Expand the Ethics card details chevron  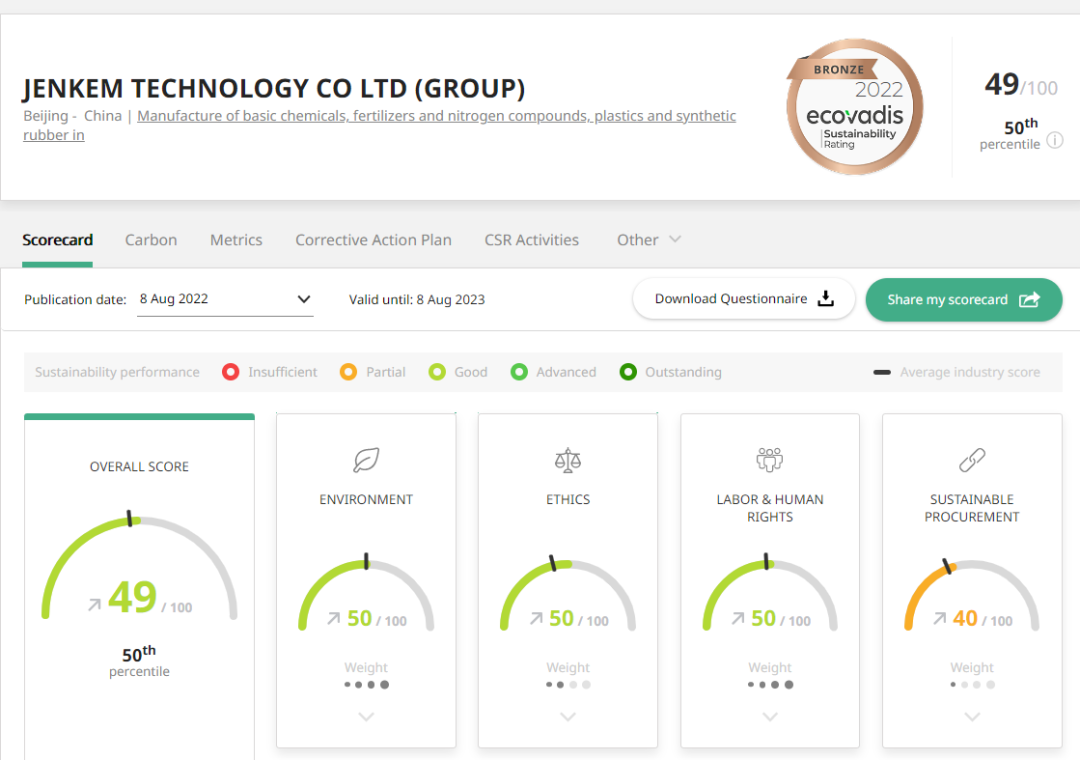tap(568, 717)
